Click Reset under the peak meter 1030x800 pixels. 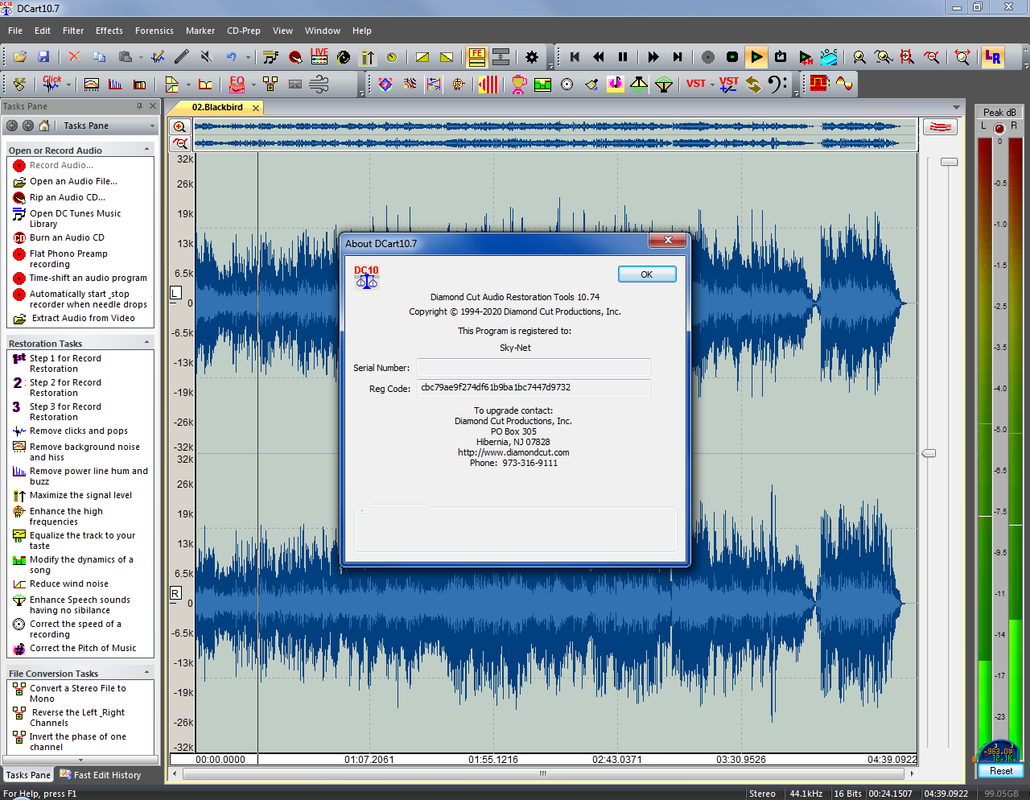(1000, 771)
